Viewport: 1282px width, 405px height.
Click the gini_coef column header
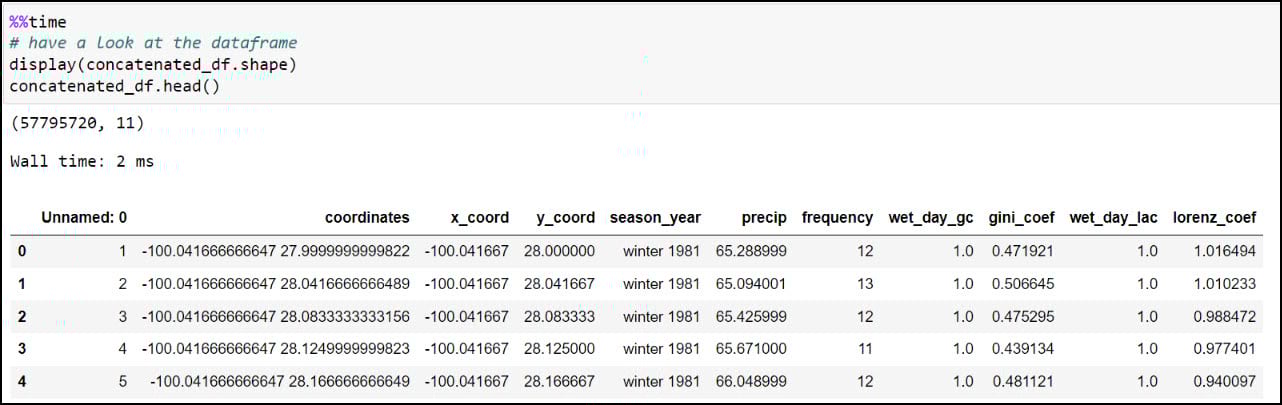(x=1021, y=217)
